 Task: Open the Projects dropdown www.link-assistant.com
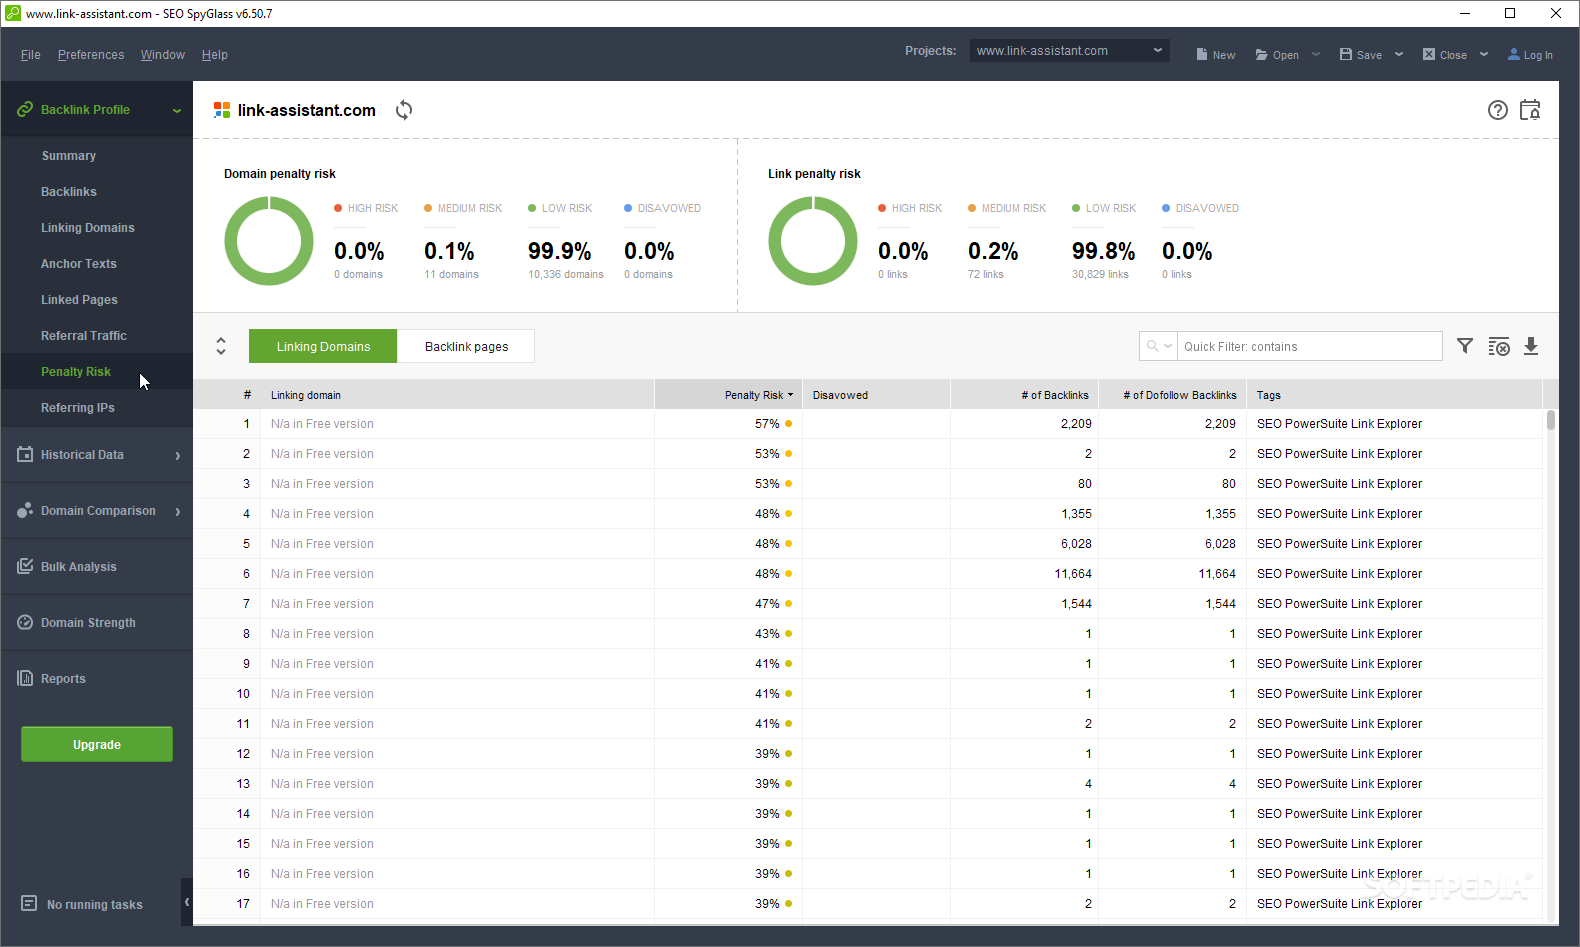coord(1069,51)
